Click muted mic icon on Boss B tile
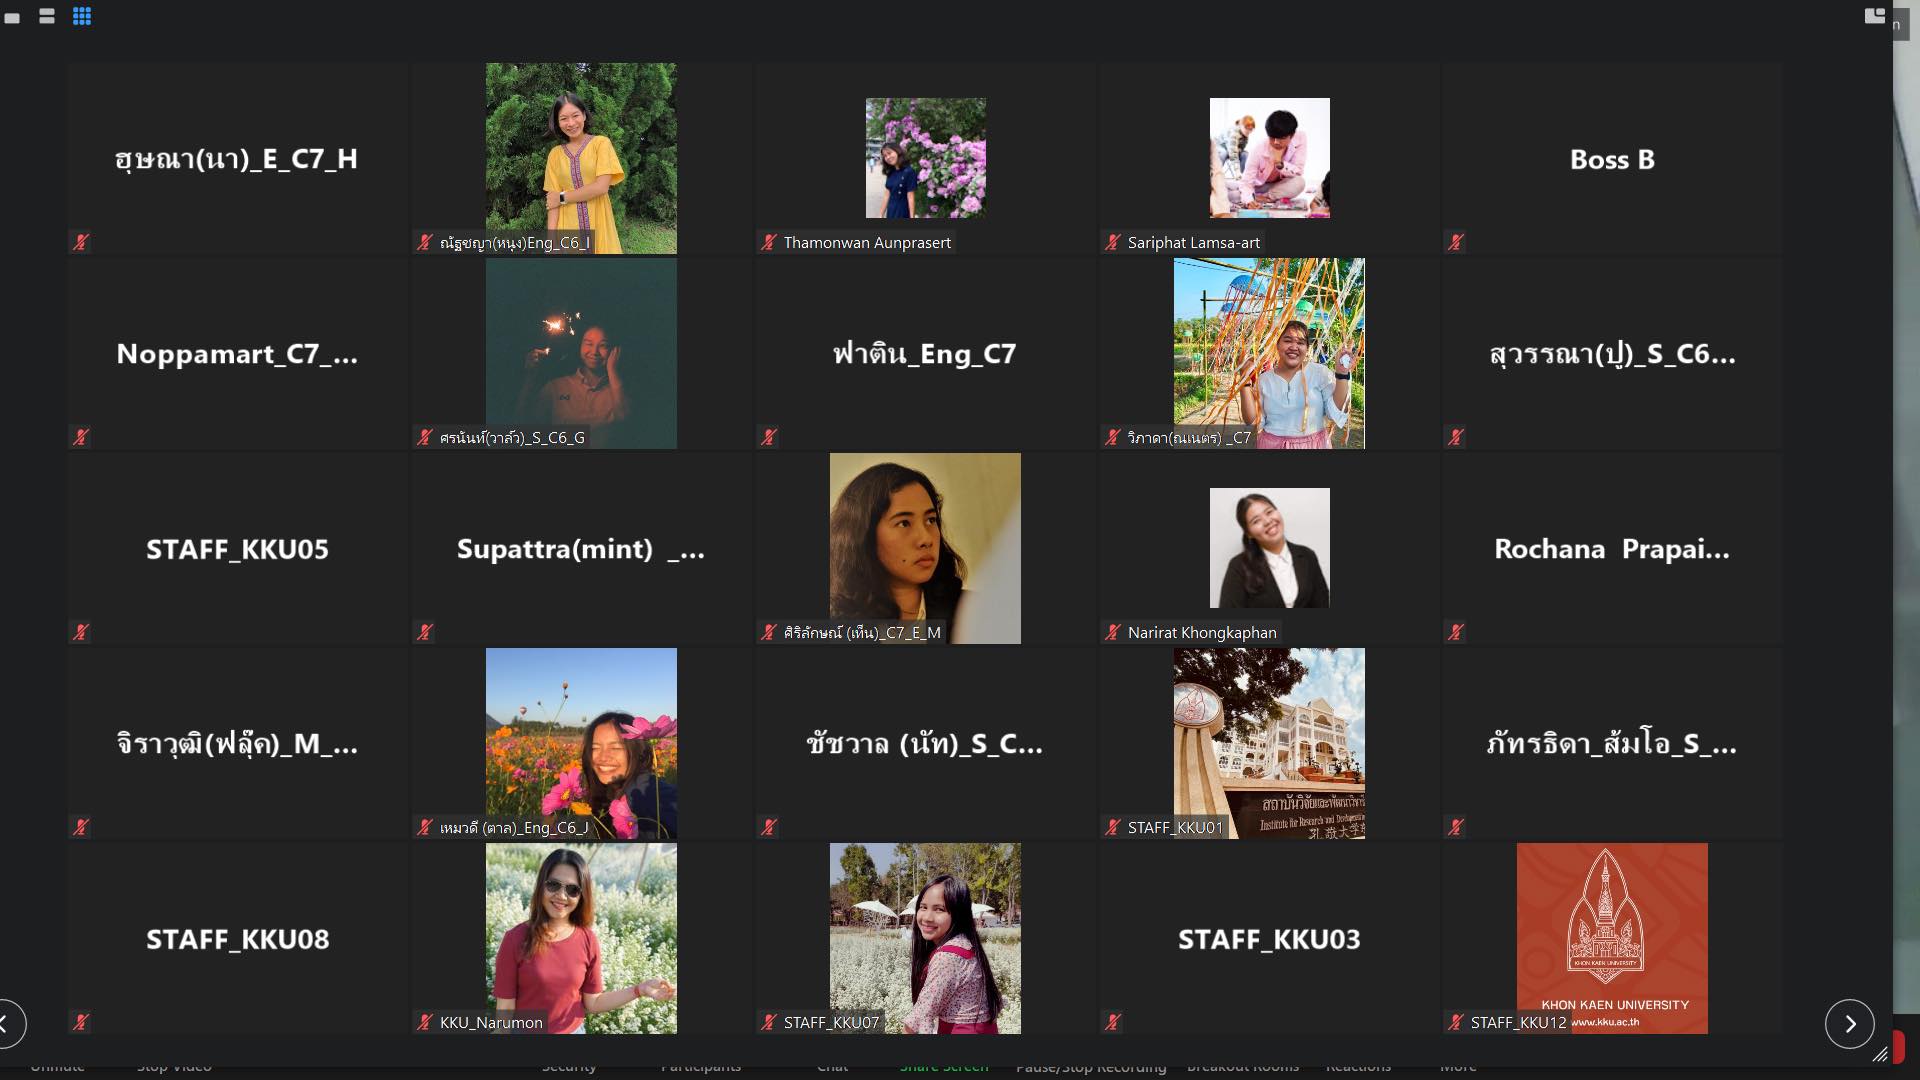 [x=1456, y=242]
